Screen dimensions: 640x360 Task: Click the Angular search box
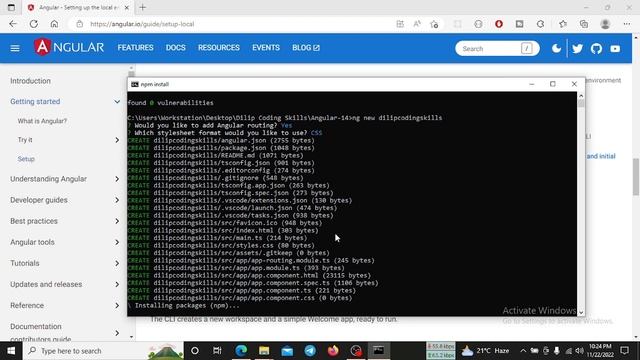point(497,49)
